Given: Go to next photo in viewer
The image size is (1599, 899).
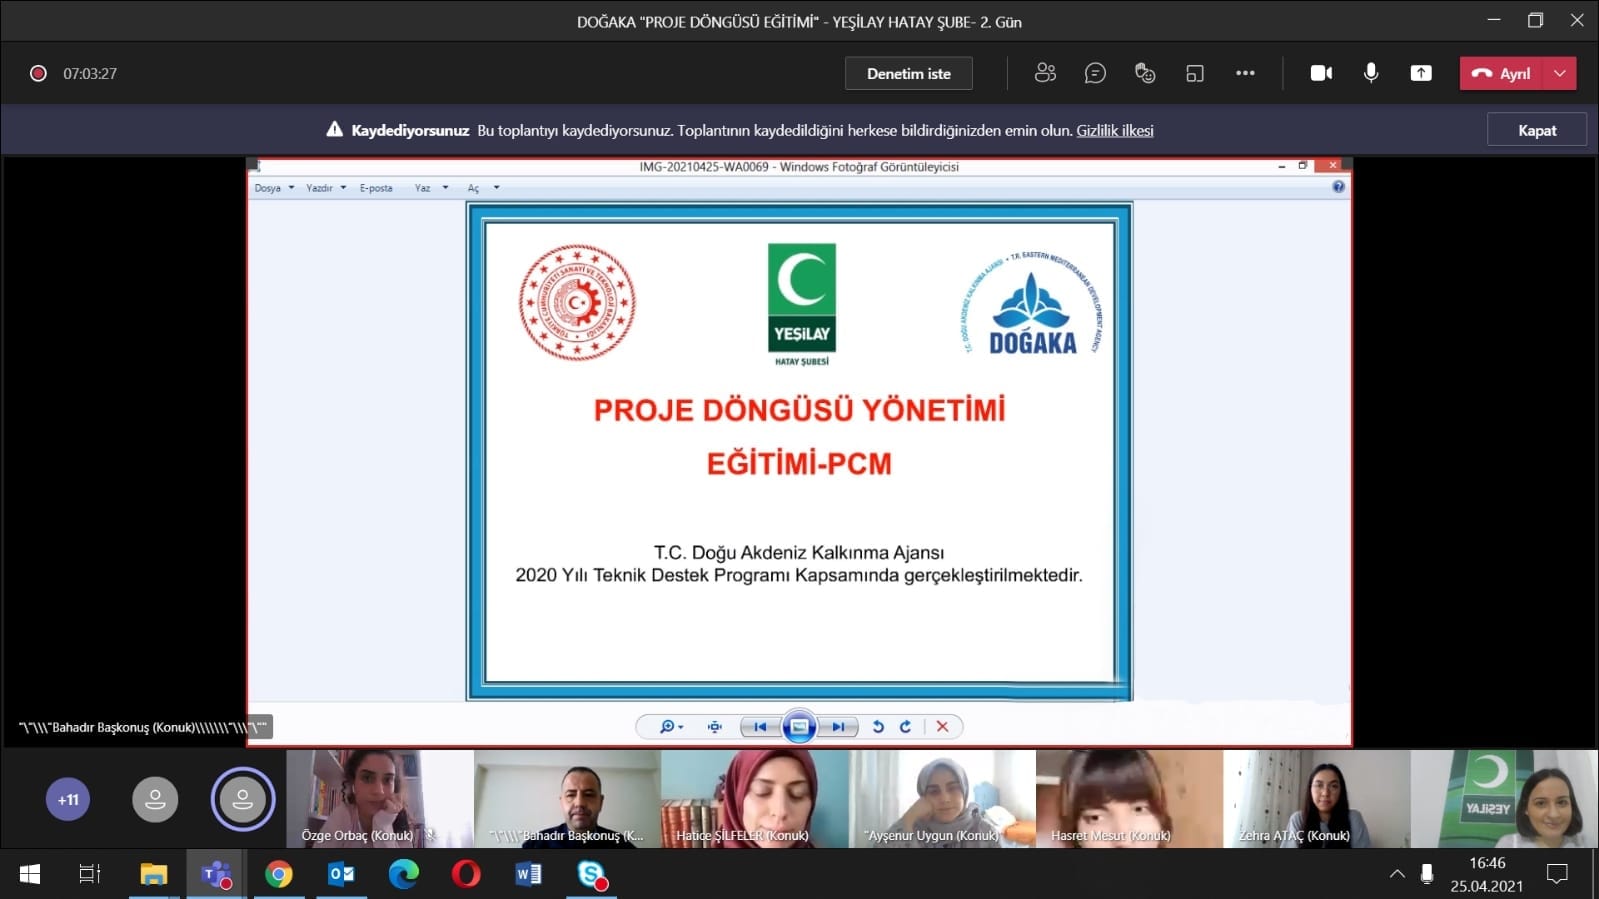Looking at the screenshot, I should pos(838,727).
